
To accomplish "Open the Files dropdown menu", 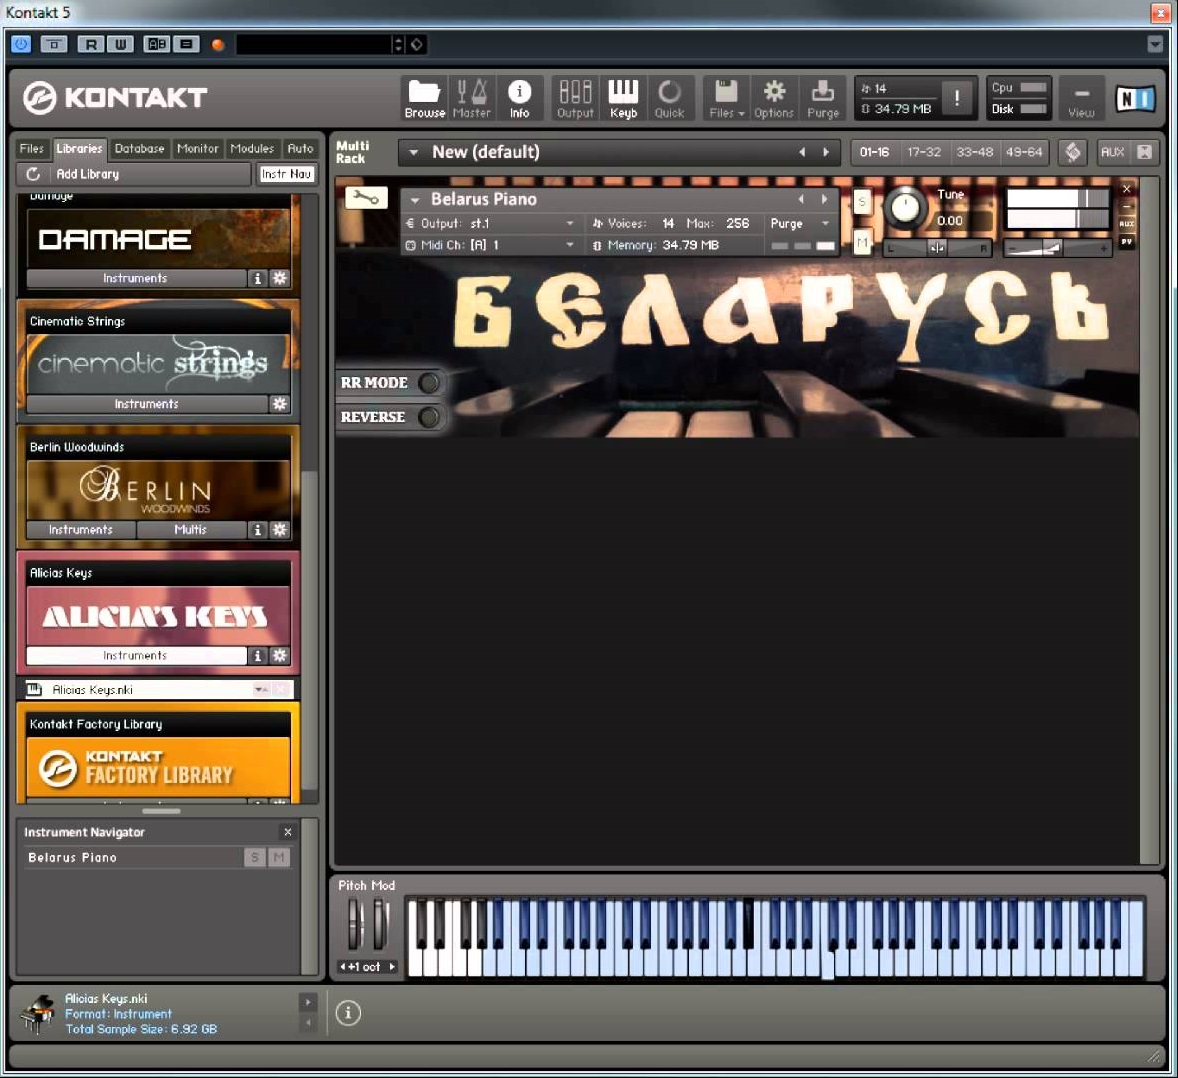I will coord(726,98).
